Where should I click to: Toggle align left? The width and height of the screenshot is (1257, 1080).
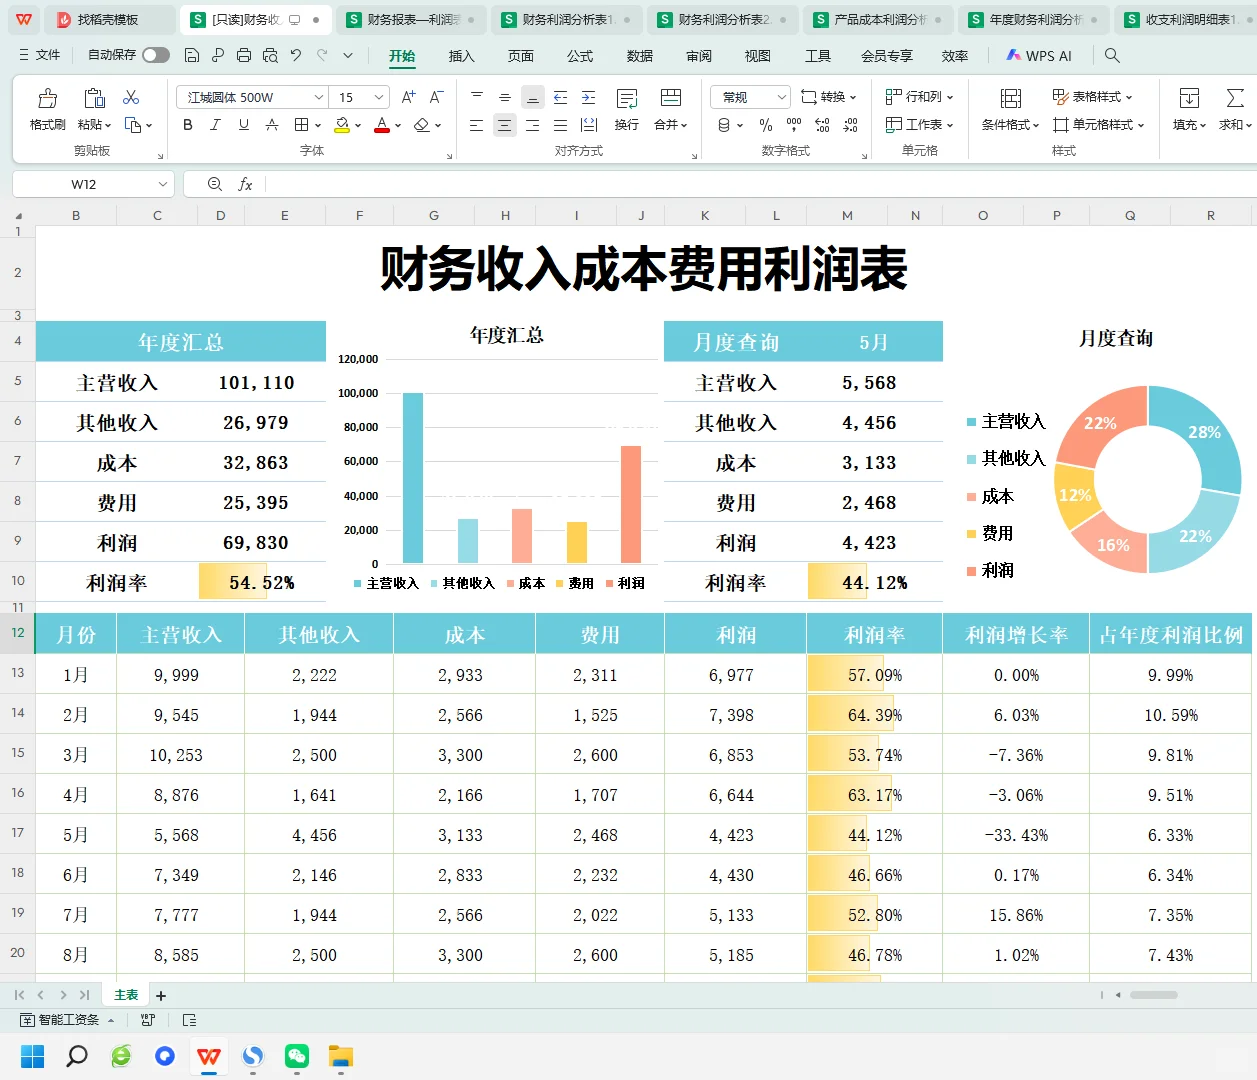[x=476, y=125]
